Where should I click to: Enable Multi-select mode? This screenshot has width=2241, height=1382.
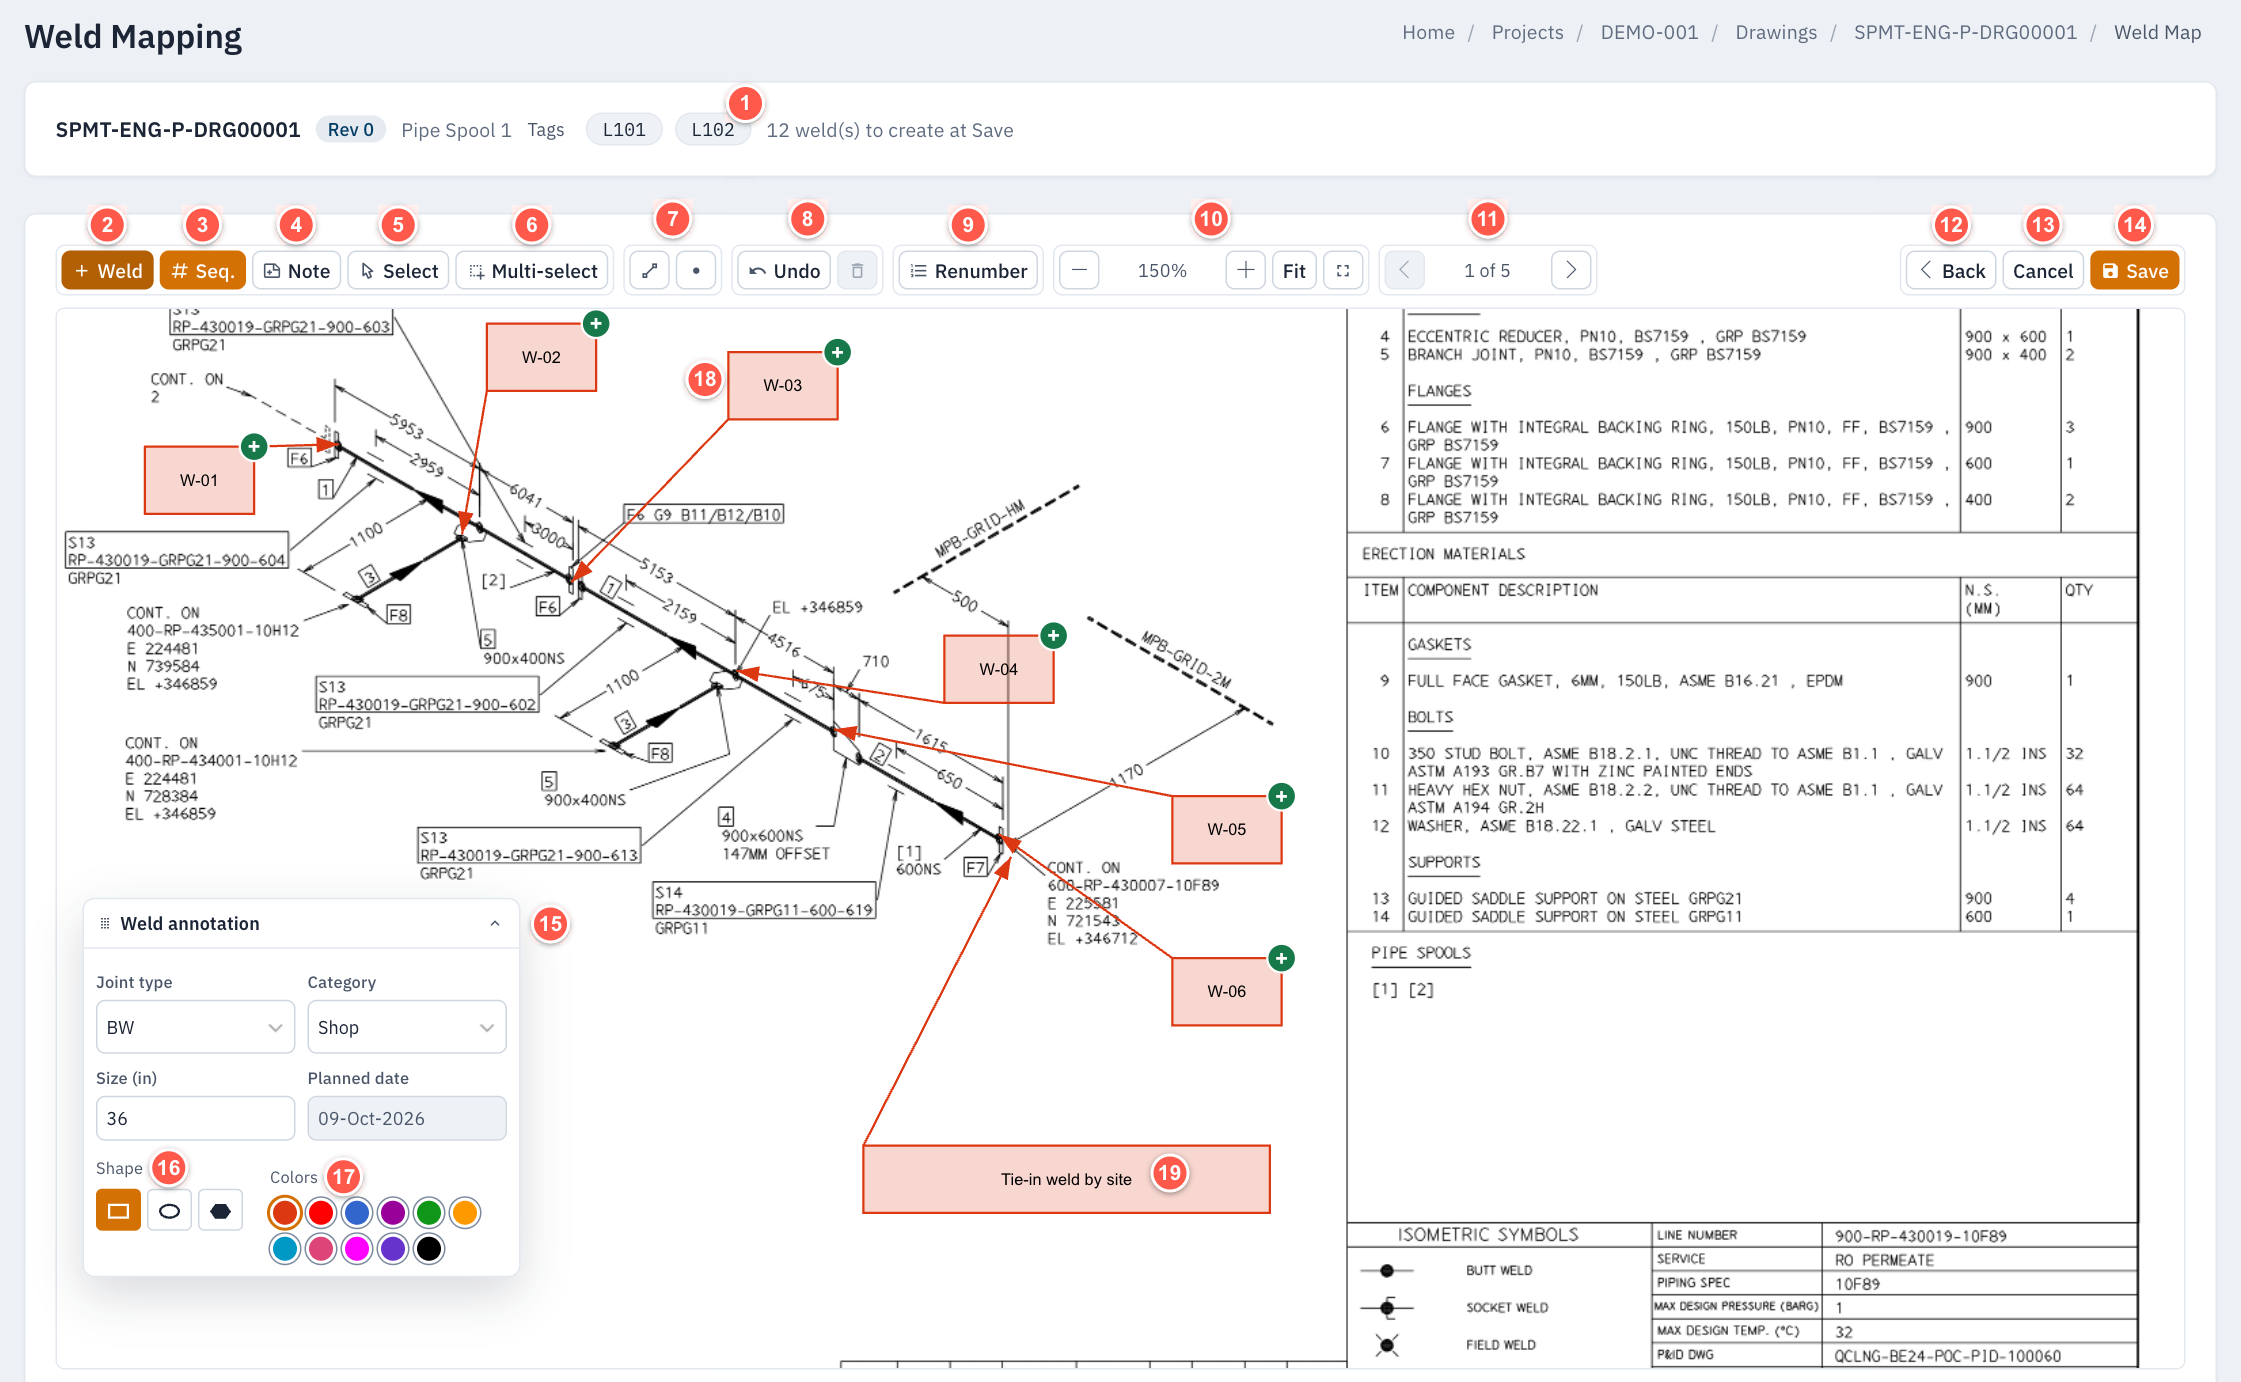(x=533, y=271)
